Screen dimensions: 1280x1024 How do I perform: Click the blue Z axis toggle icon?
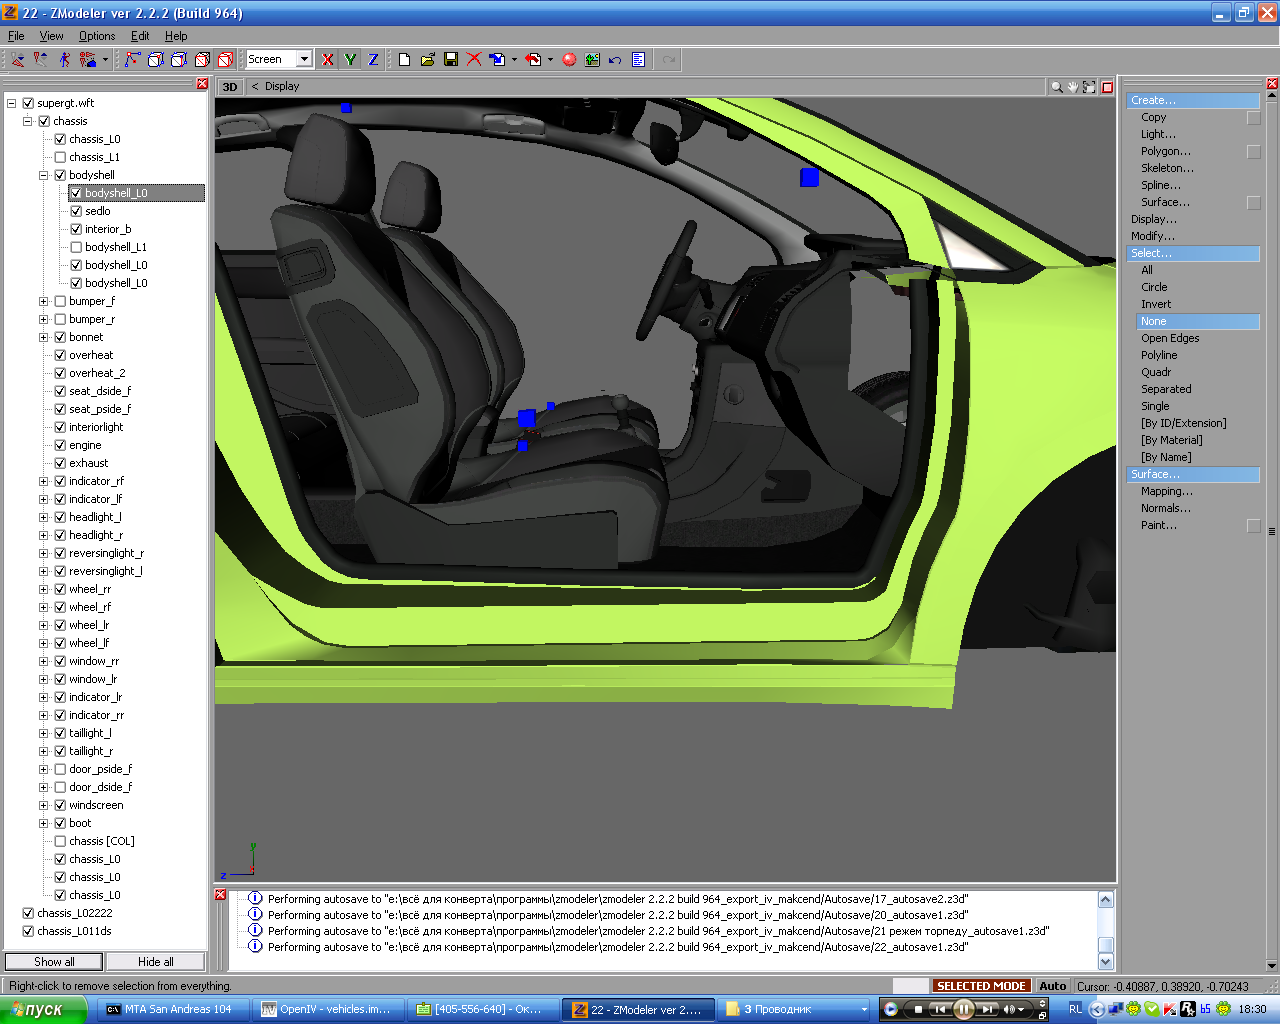click(x=373, y=60)
